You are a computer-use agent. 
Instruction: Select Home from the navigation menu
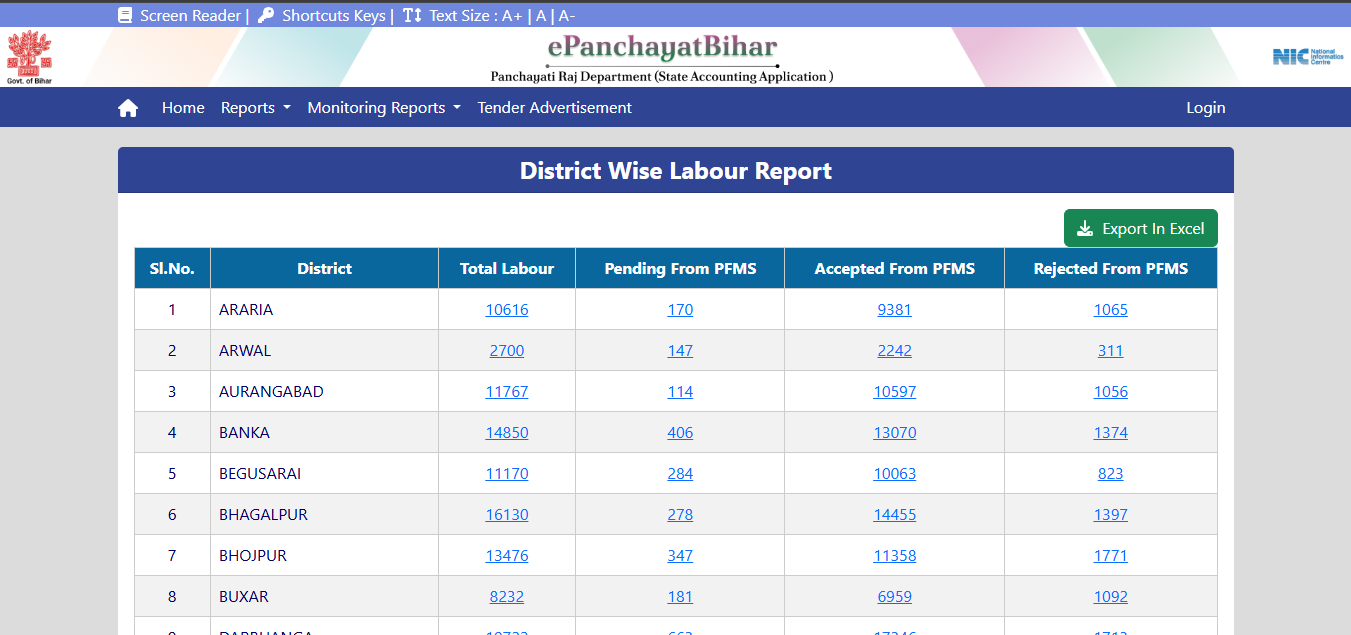click(183, 107)
